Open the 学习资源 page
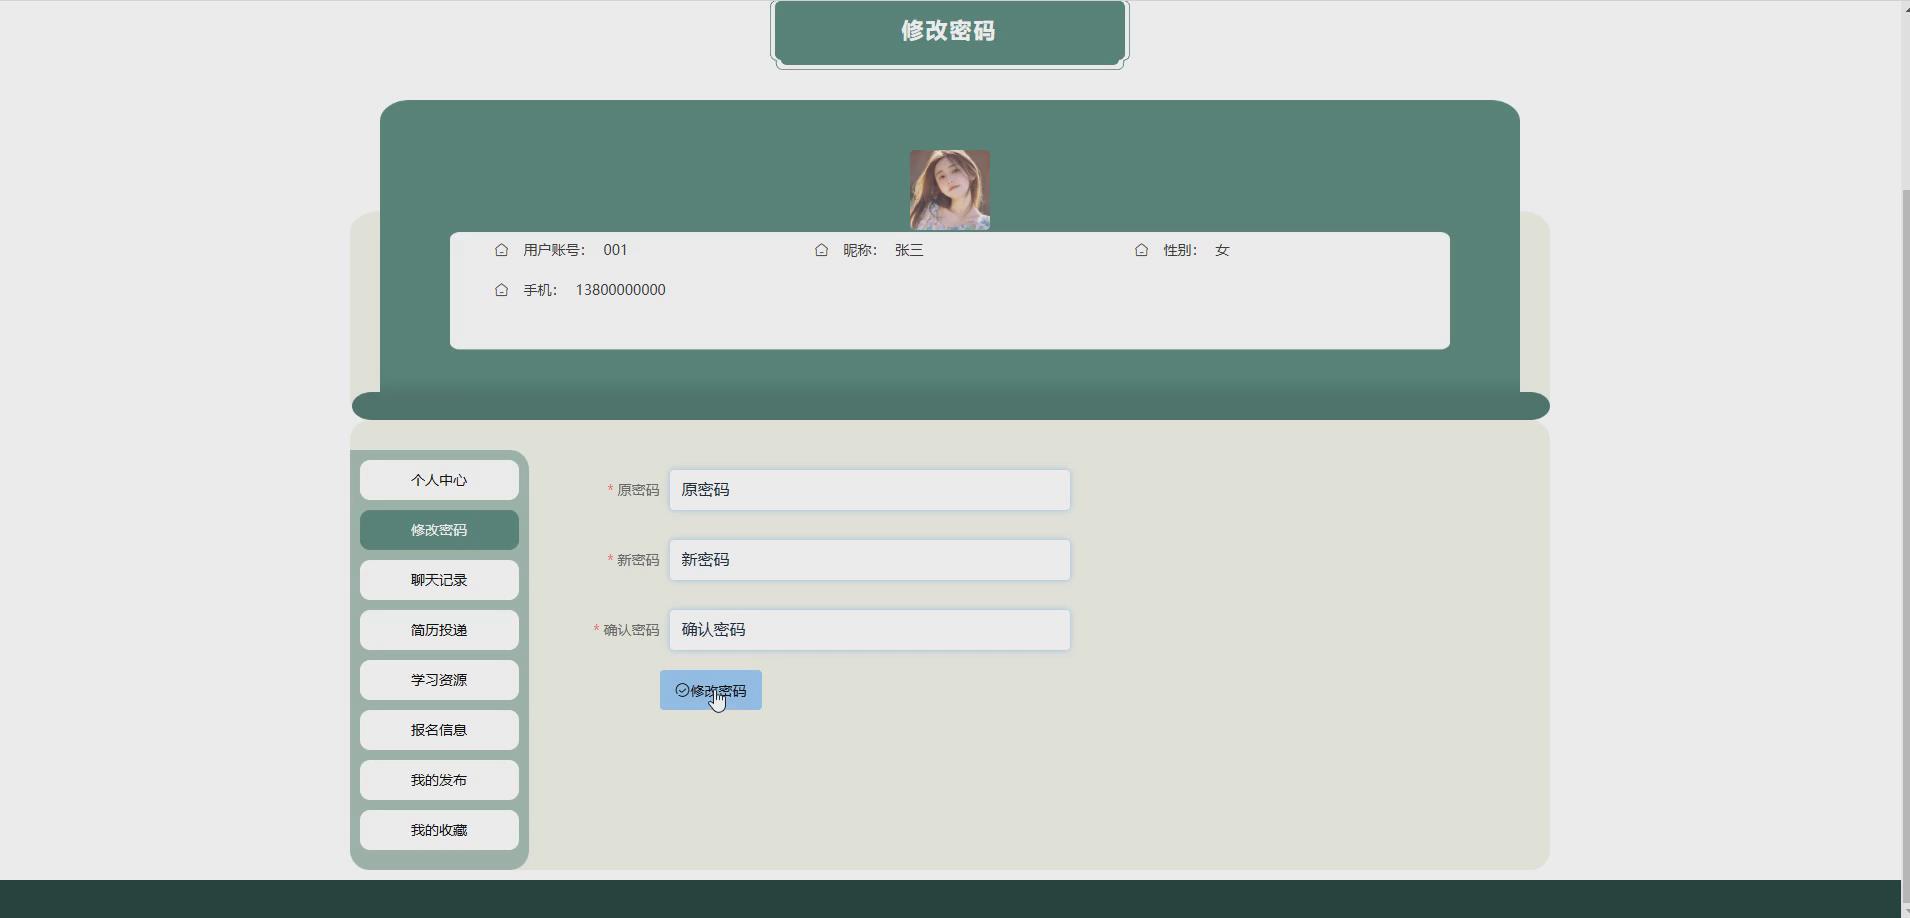Viewport: 1910px width, 918px height. click(439, 679)
